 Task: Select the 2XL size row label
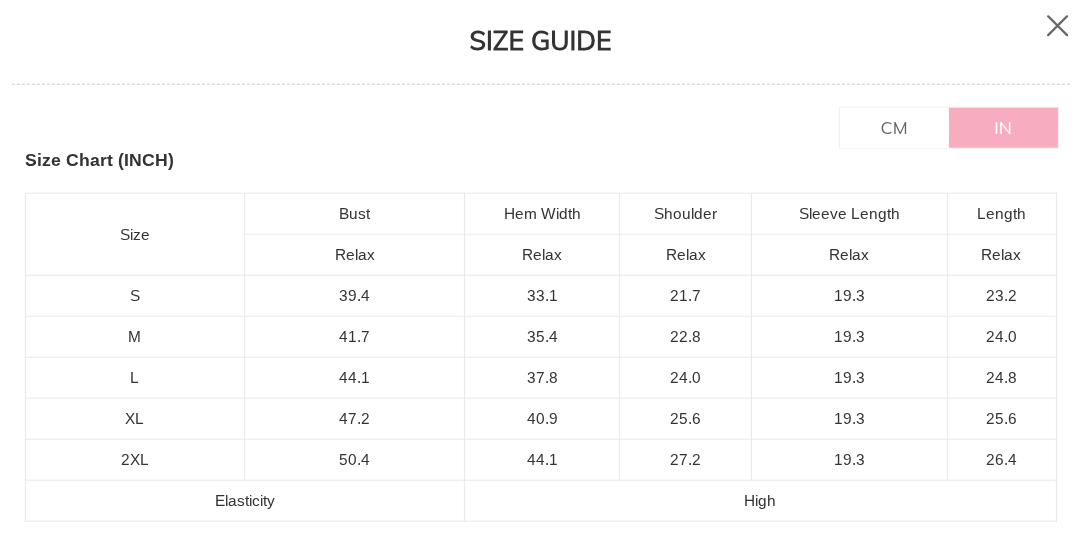click(135, 460)
